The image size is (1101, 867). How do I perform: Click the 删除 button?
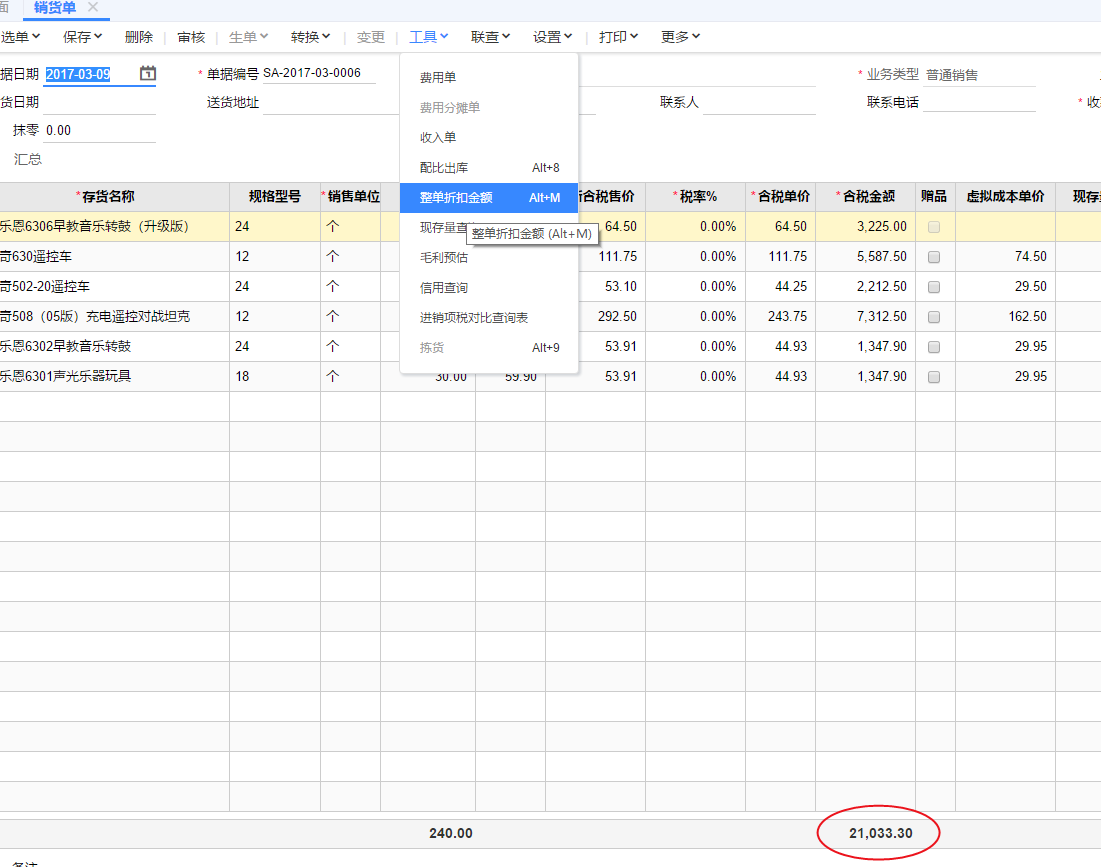(x=139, y=37)
